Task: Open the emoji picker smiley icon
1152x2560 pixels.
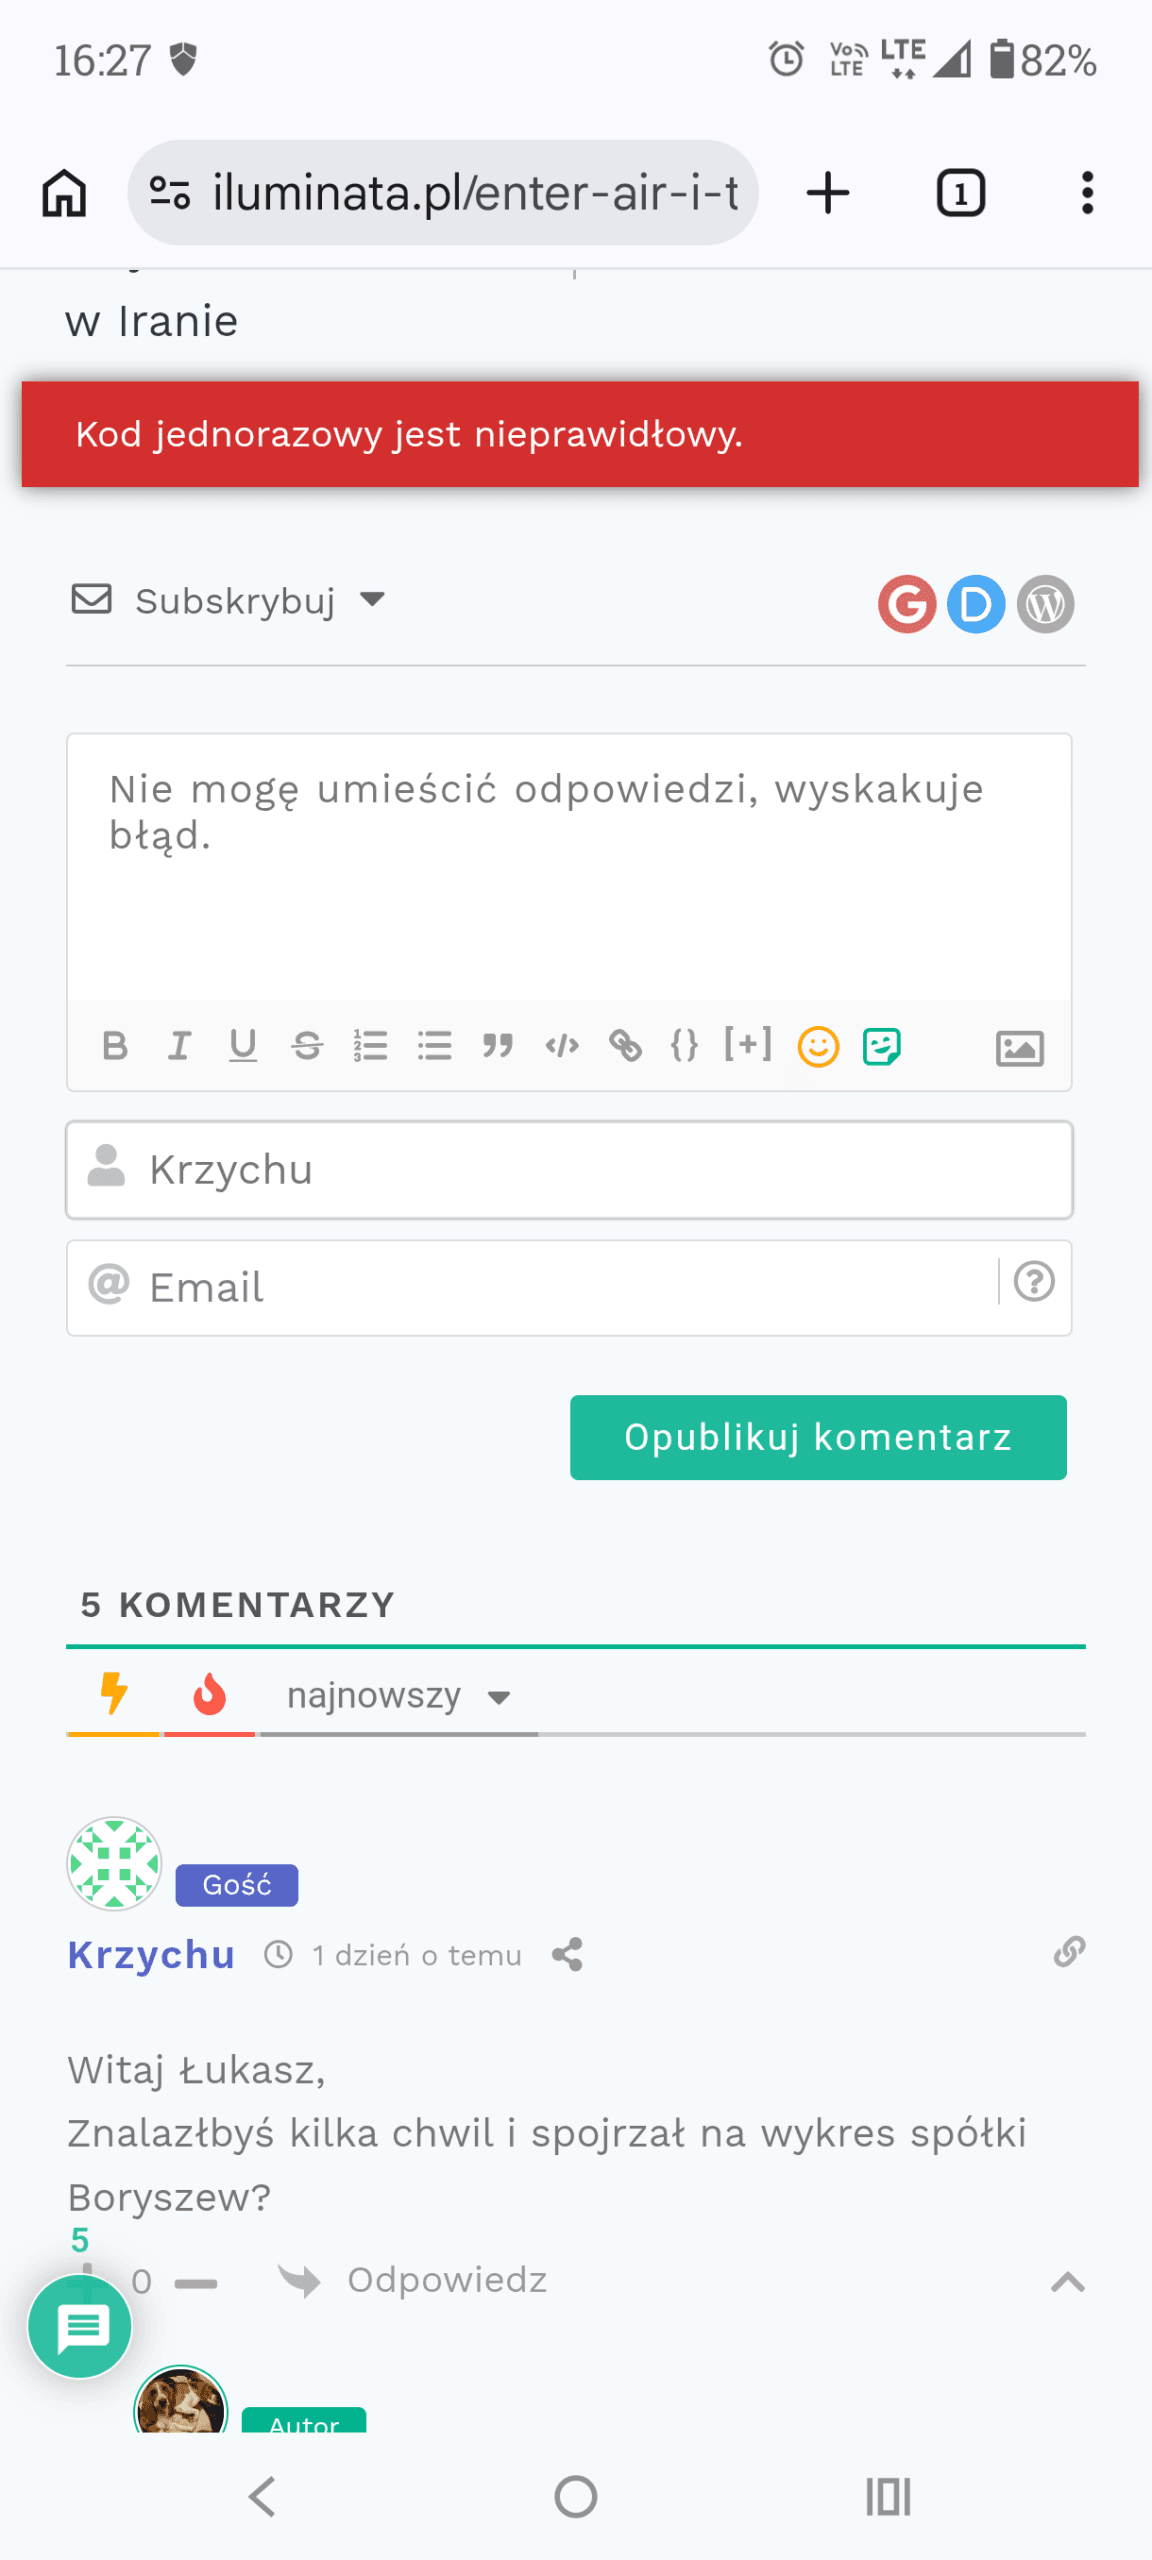Action: (x=818, y=1047)
